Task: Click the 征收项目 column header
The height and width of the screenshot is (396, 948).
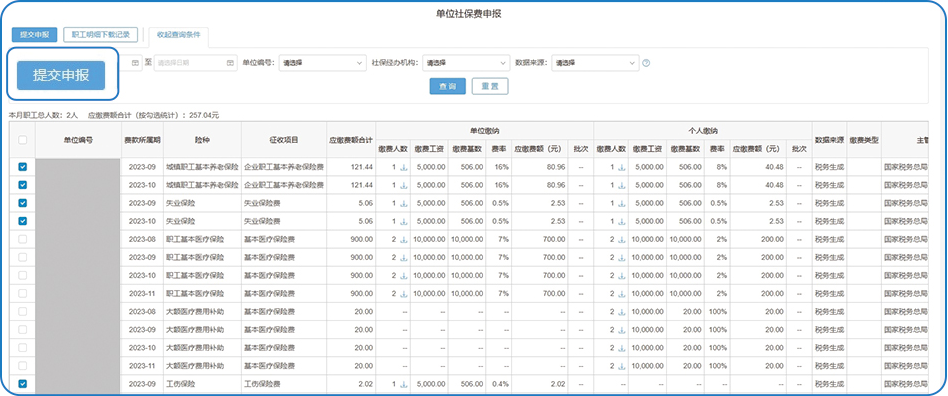Action: coord(284,140)
